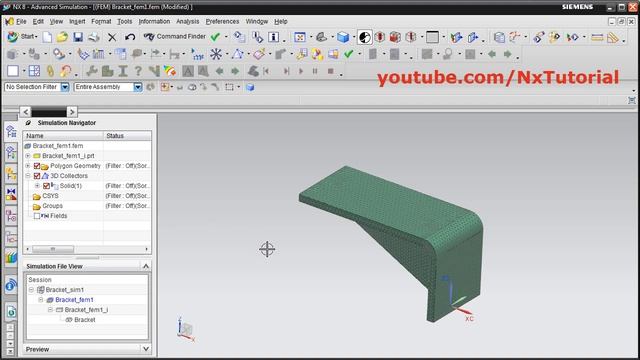Click the 3D mesh star icon
Screen dimensions: 640x360
[x=216, y=54]
